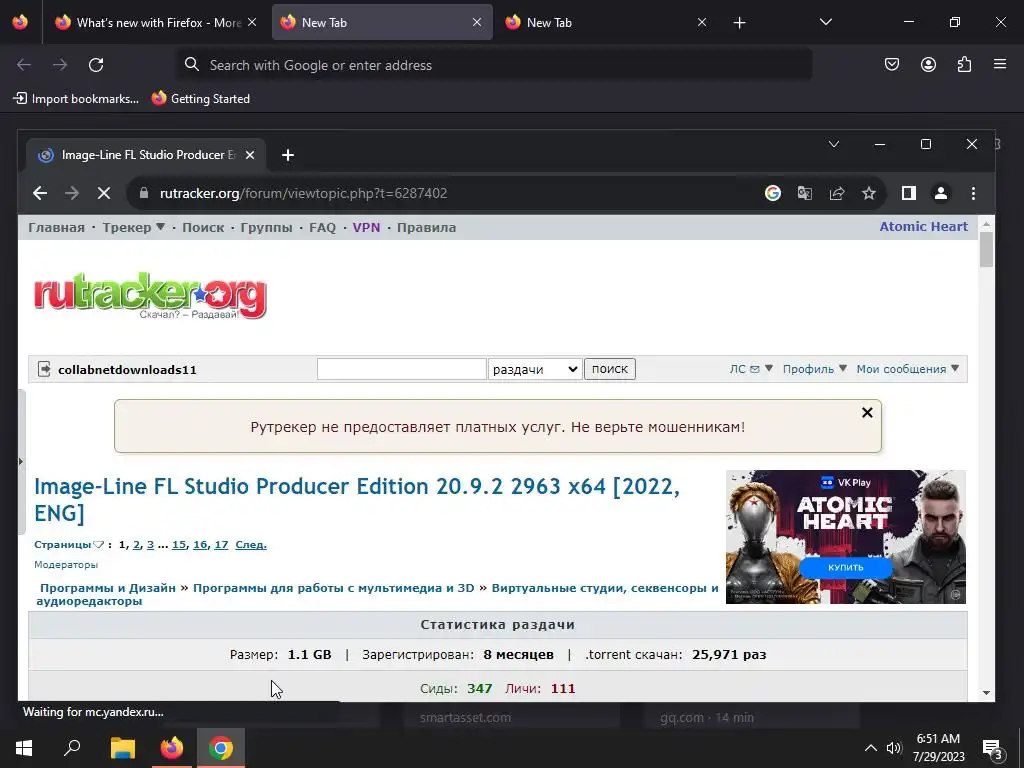Expand the Страницы page selector arrow
1024x768 pixels.
(x=98, y=545)
